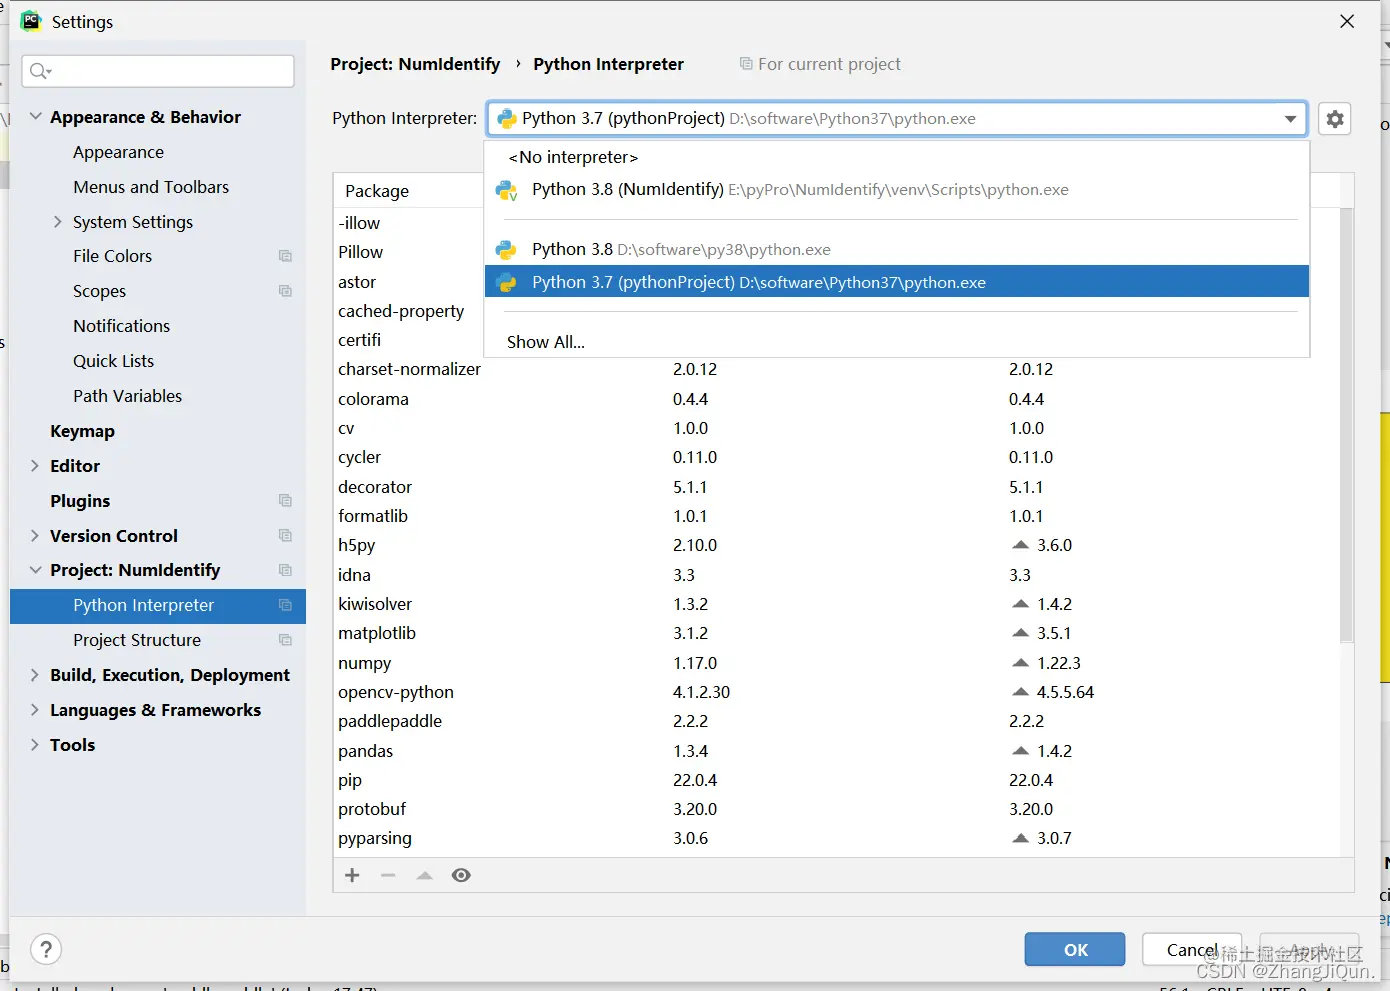Select the protobuf package row
The height and width of the screenshot is (991, 1390).
(836, 809)
